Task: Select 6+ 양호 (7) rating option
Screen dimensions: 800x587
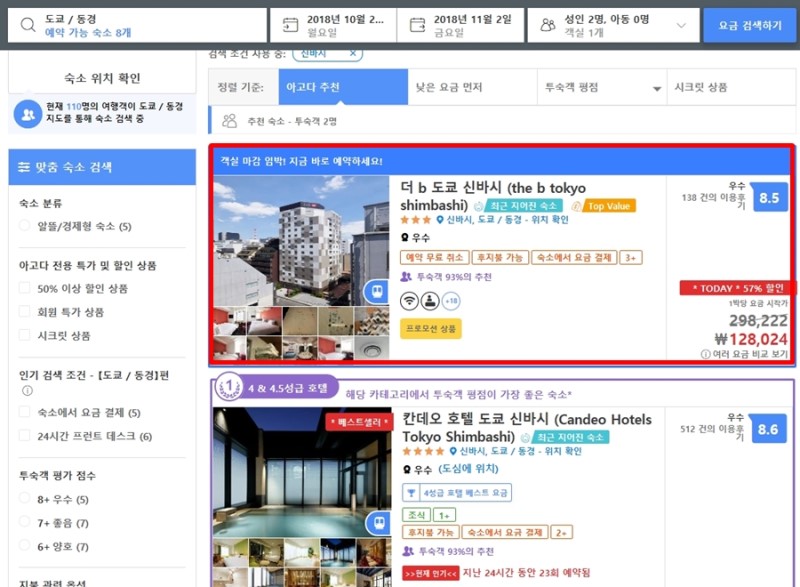Action: 24,546
